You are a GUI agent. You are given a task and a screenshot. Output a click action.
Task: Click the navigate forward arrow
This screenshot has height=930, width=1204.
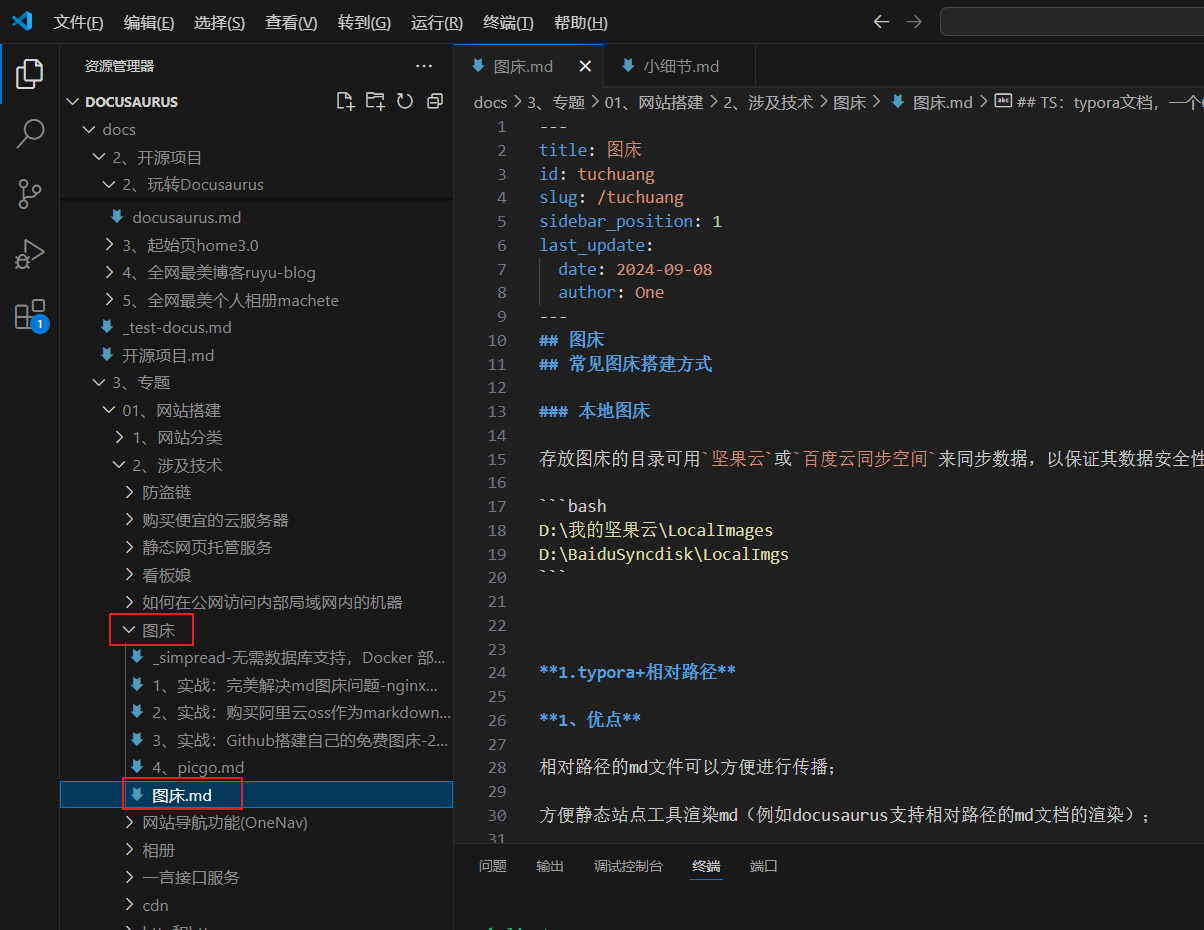914,22
